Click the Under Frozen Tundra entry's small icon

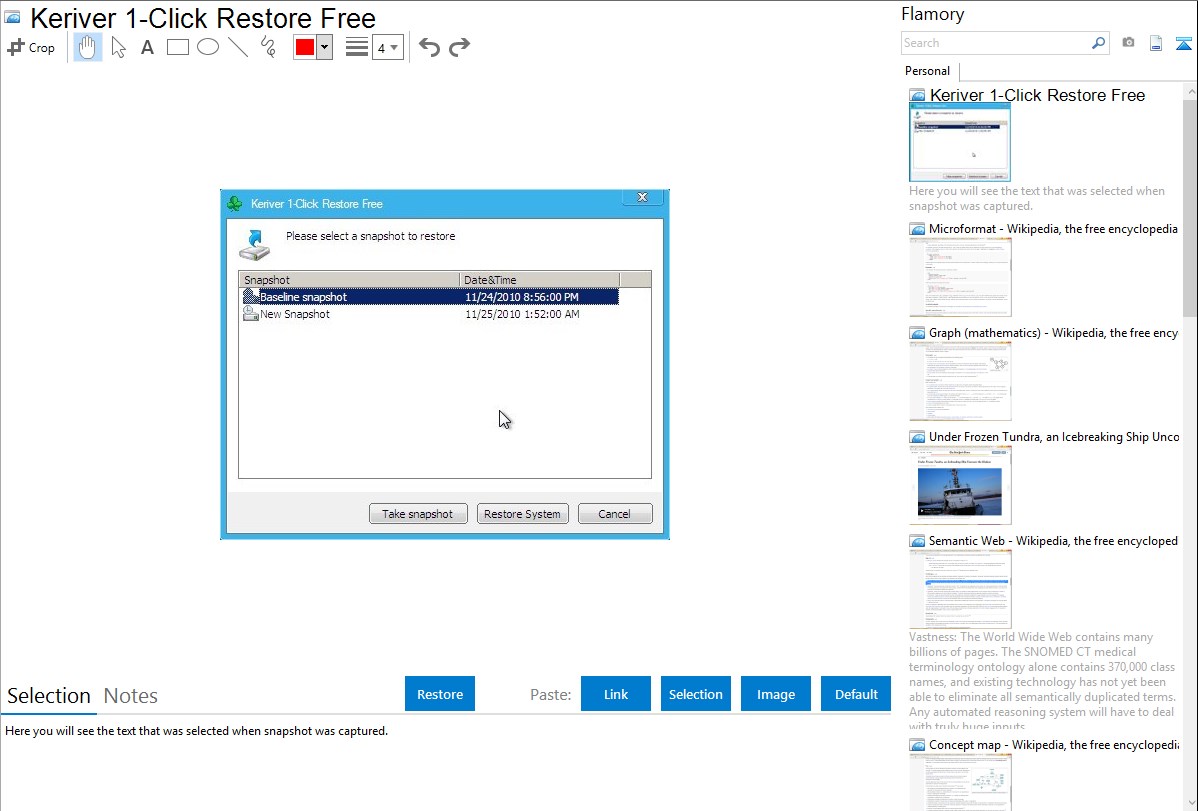918,437
